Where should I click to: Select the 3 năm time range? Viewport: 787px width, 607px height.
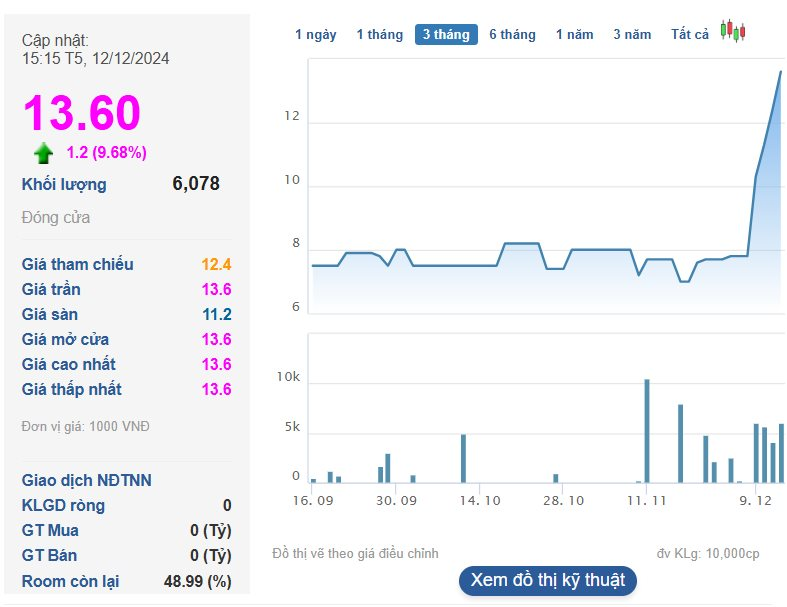(x=632, y=34)
